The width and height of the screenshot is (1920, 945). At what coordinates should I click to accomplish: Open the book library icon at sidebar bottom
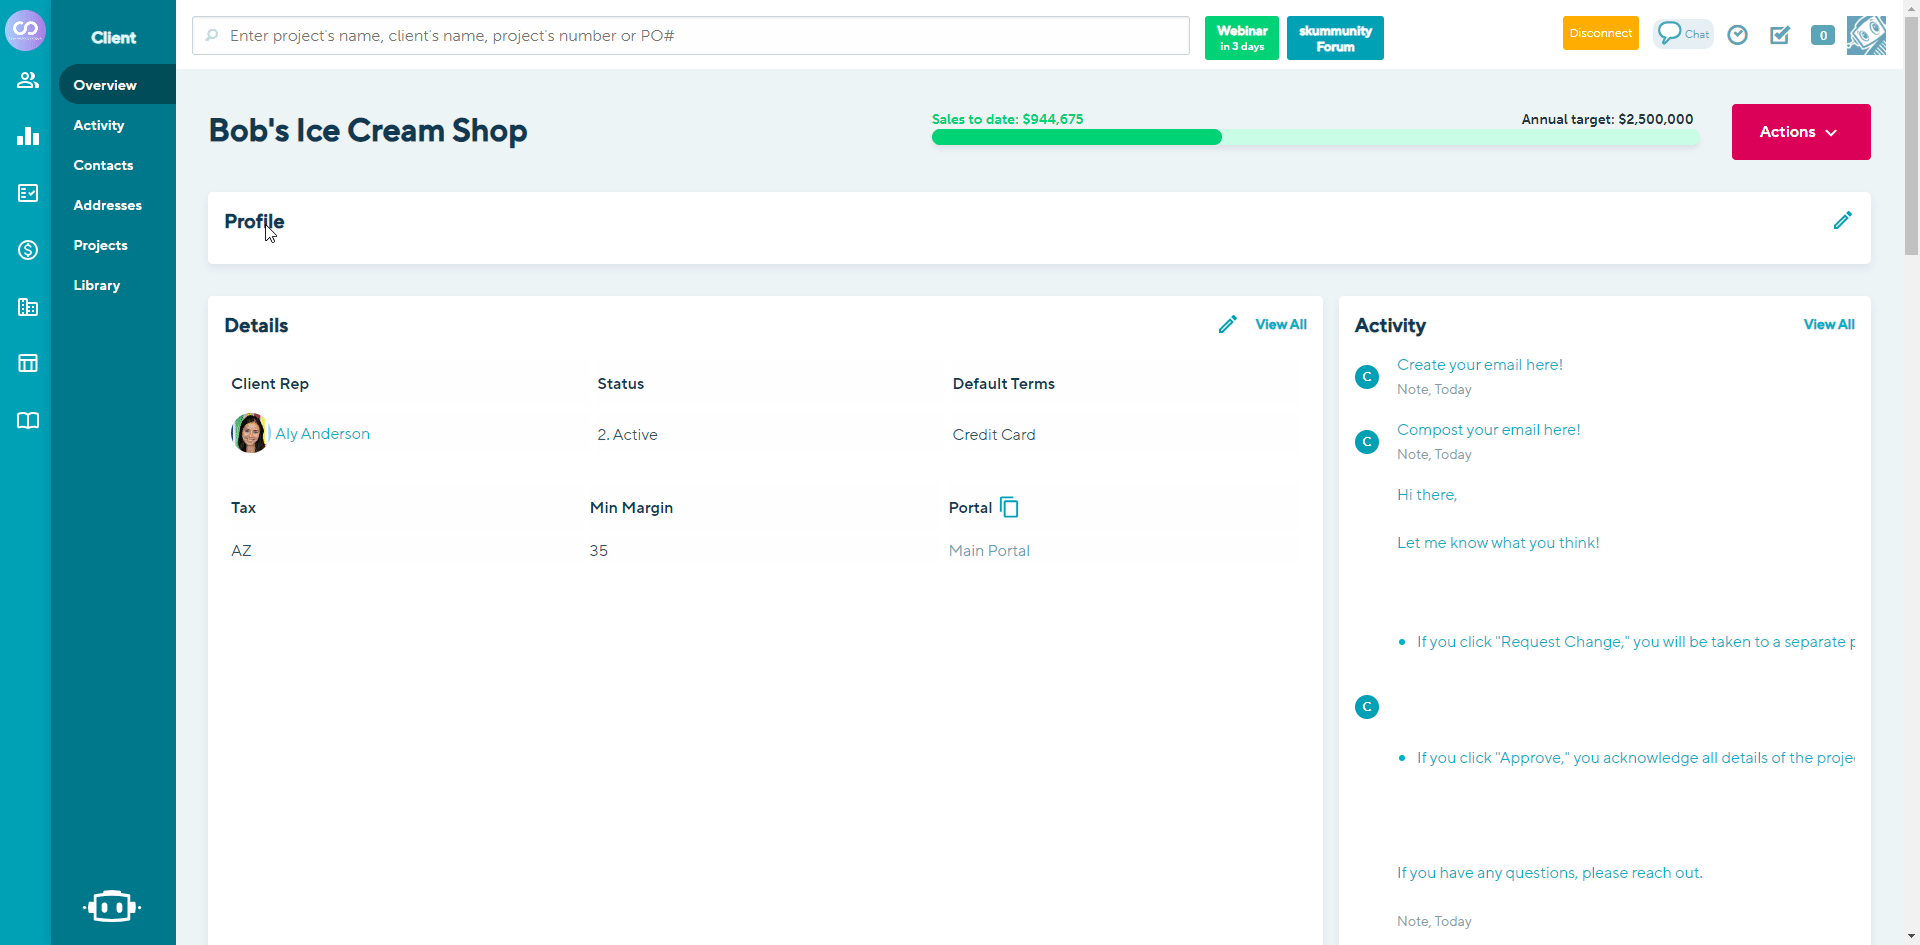point(27,420)
